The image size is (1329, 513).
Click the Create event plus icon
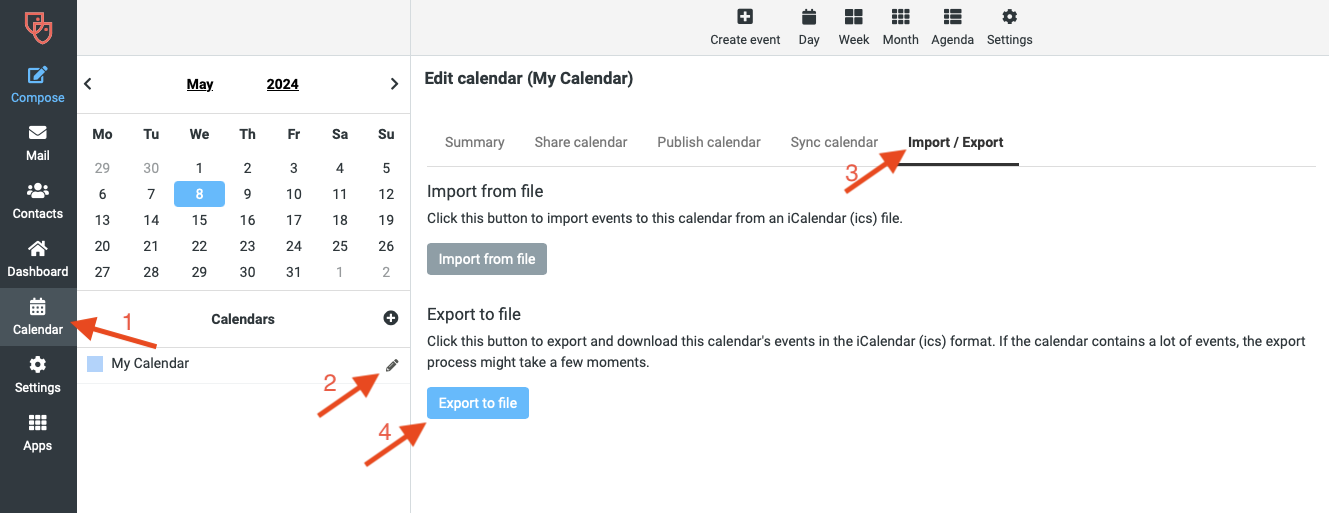(x=745, y=17)
